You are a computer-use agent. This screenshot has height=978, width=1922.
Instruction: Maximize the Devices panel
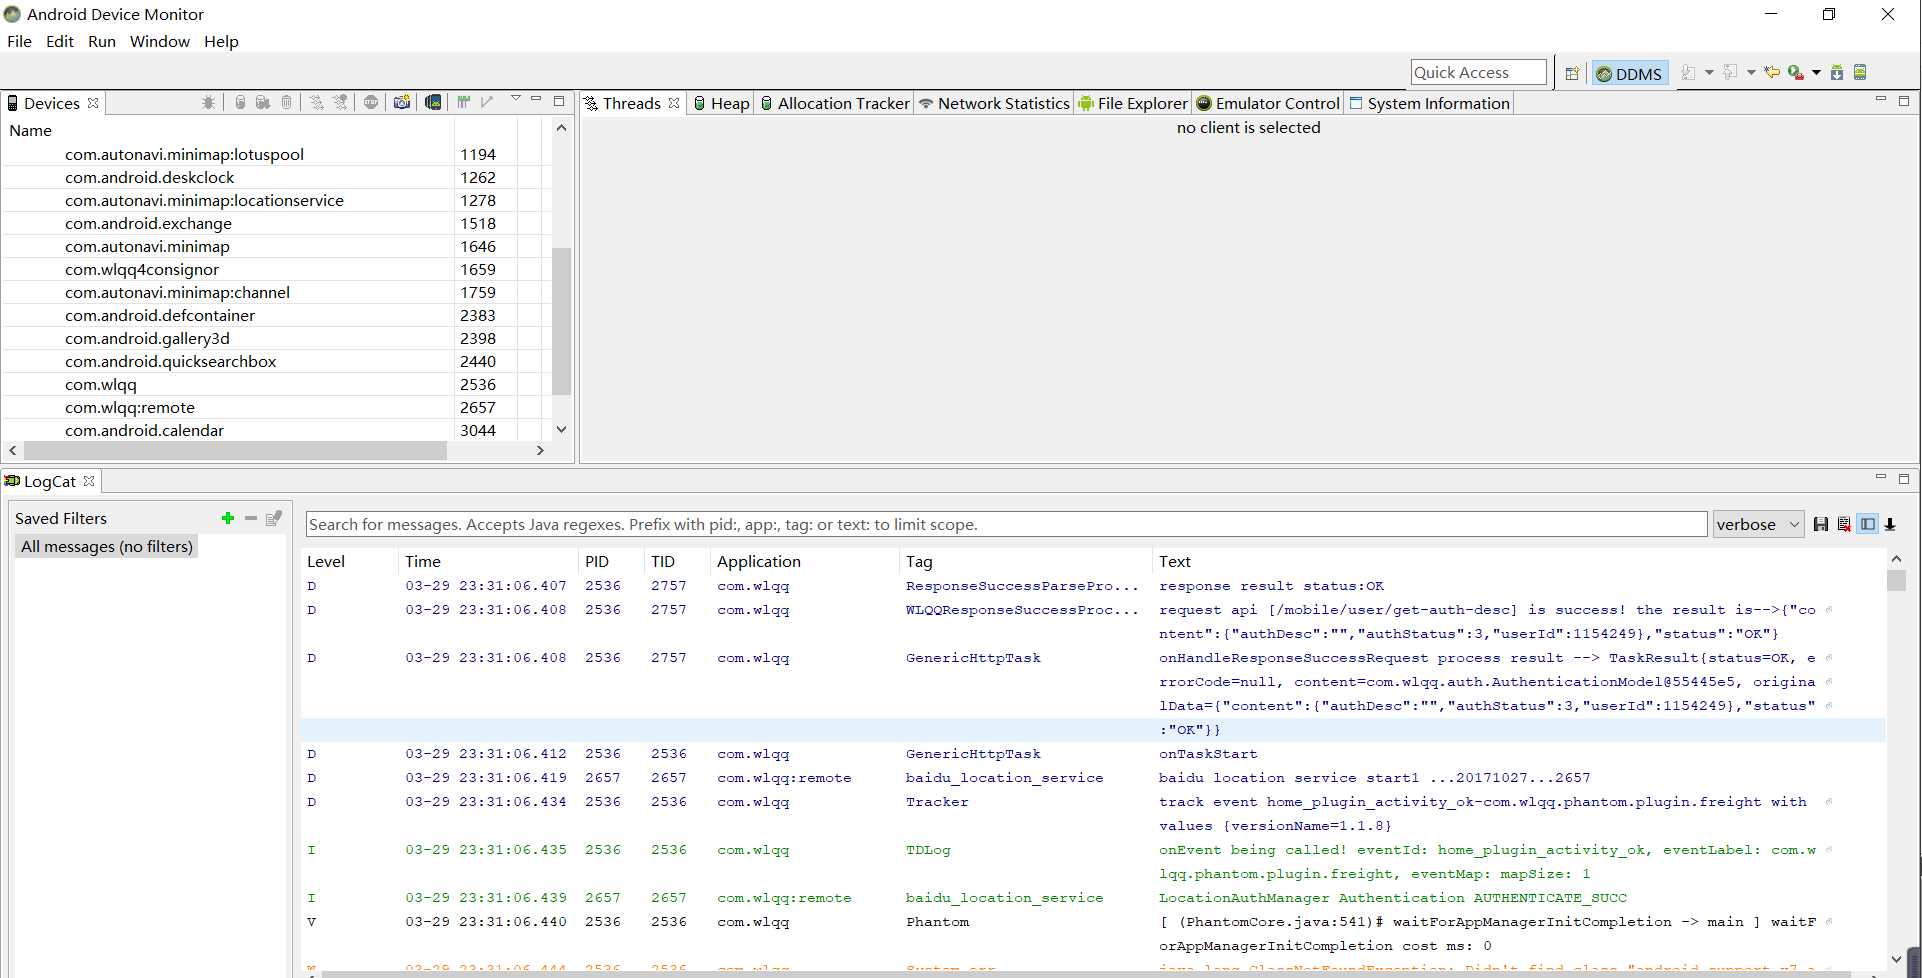559,101
